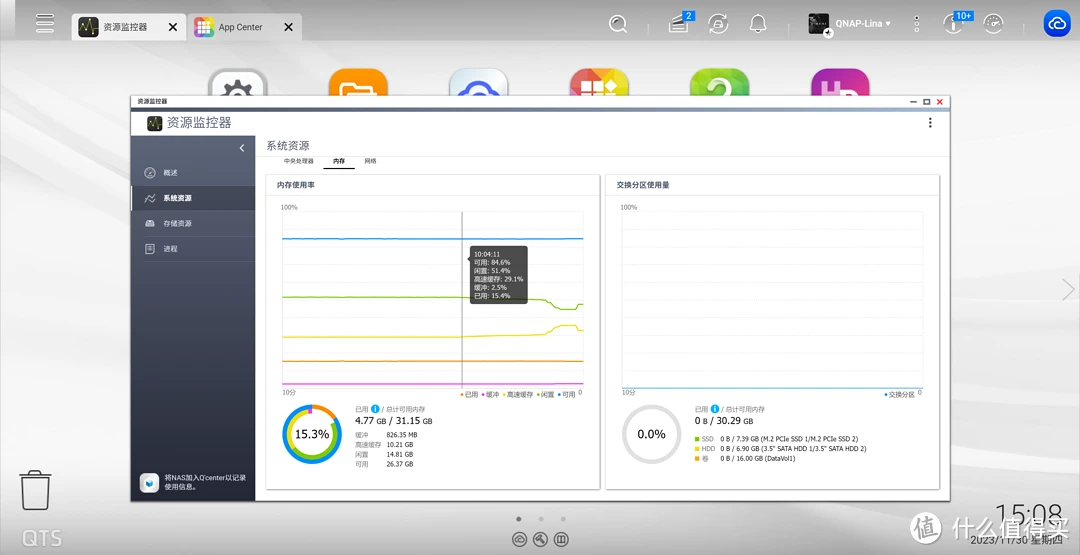Viewport: 1080px width, 555px height.
Task: Click the yellow HDD swap legend swatch
Action: (x=697, y=448)
